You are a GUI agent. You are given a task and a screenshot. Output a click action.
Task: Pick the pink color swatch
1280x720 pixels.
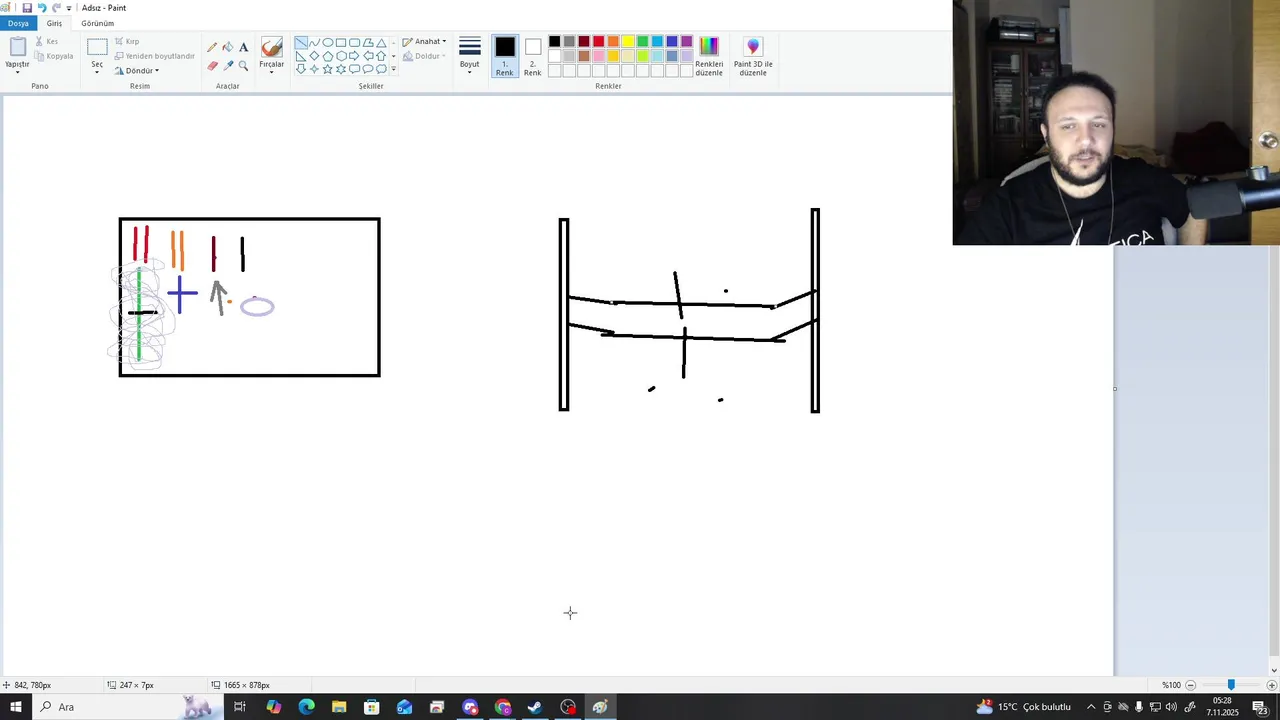coord(598,56)
